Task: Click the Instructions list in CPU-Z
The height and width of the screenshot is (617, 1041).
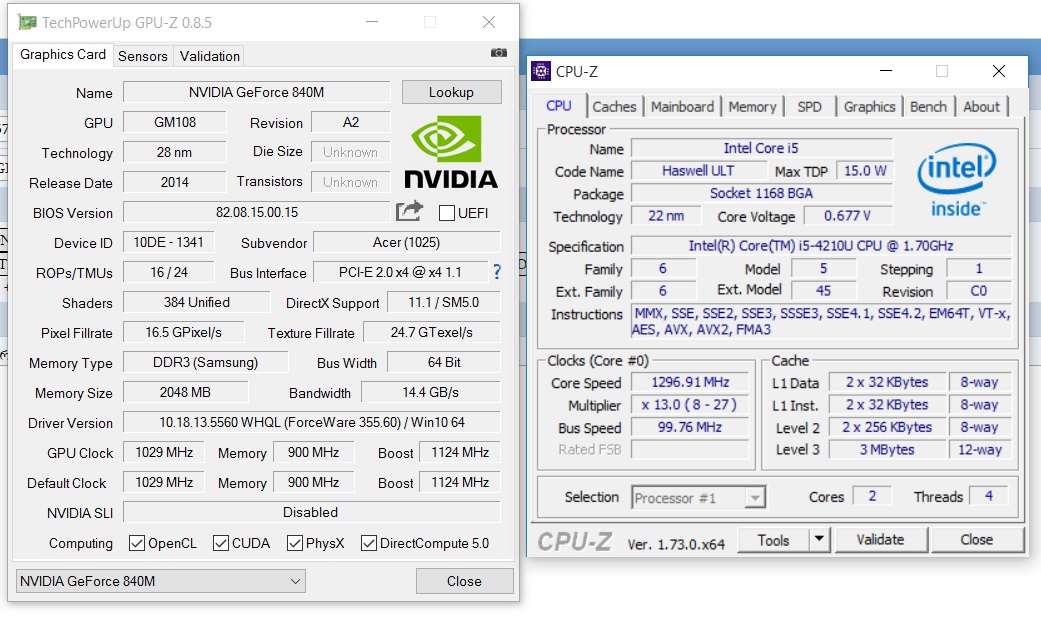Action: (x=821, y=321)
